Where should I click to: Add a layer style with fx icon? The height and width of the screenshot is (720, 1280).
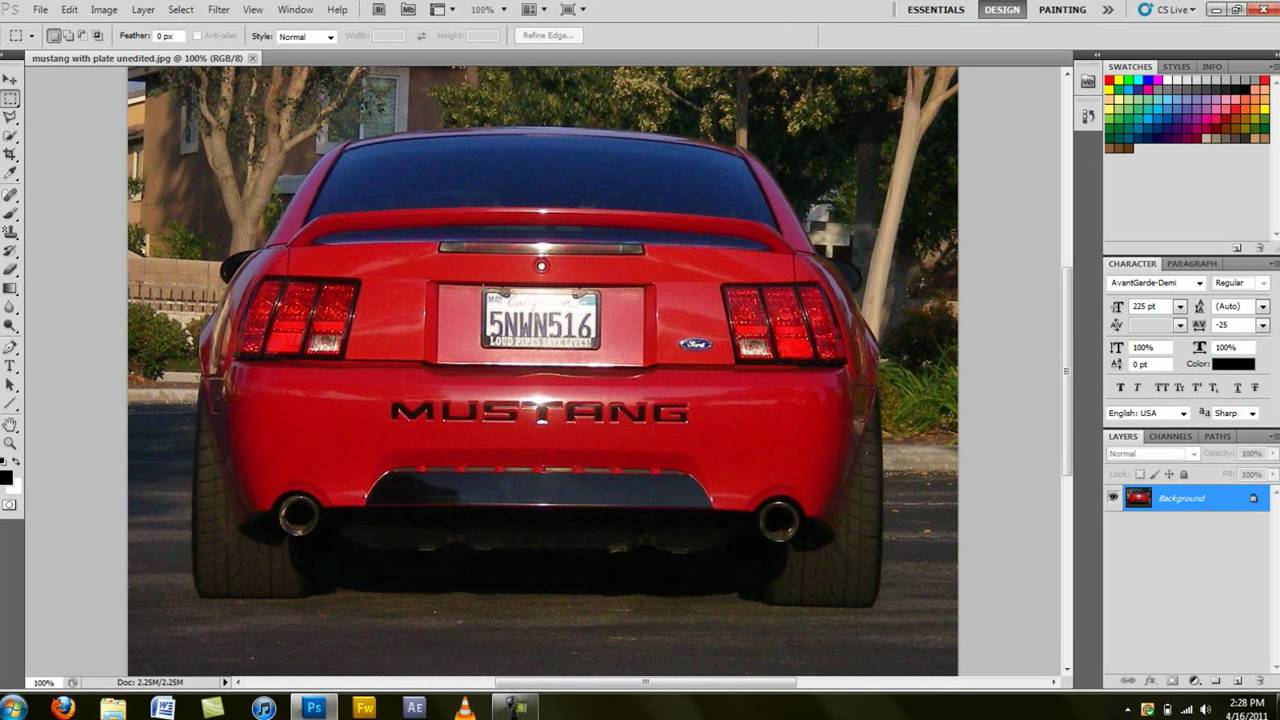pyautogui.click(x=1150, y=680)
